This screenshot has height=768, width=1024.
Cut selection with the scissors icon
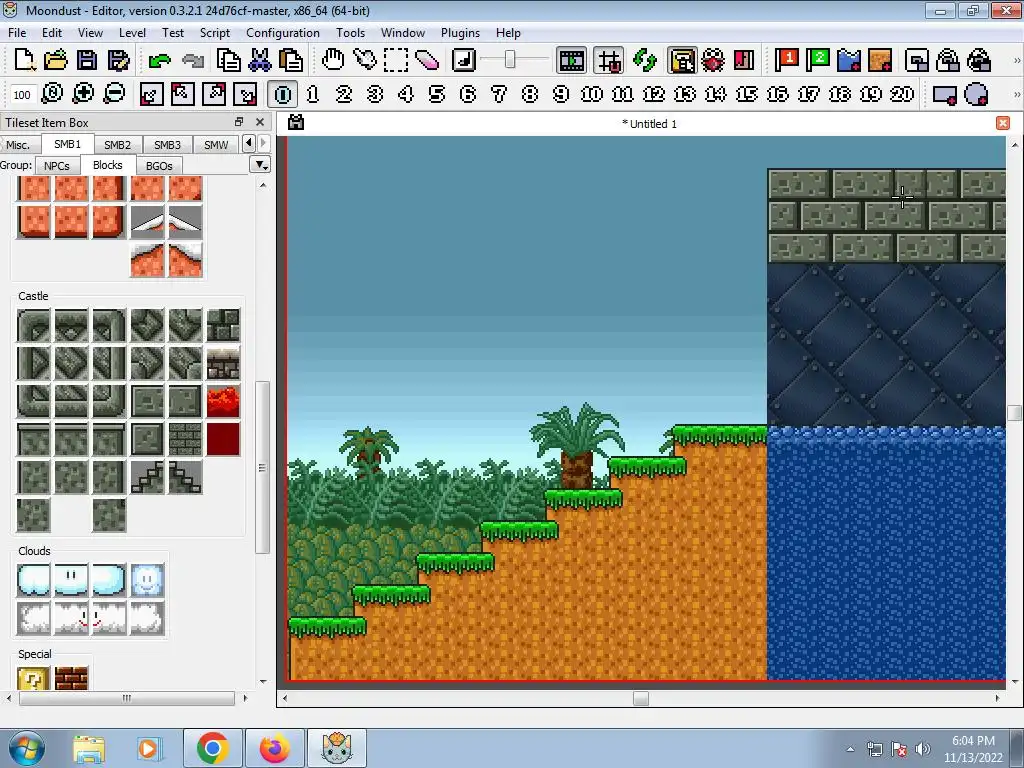(260, 60)
